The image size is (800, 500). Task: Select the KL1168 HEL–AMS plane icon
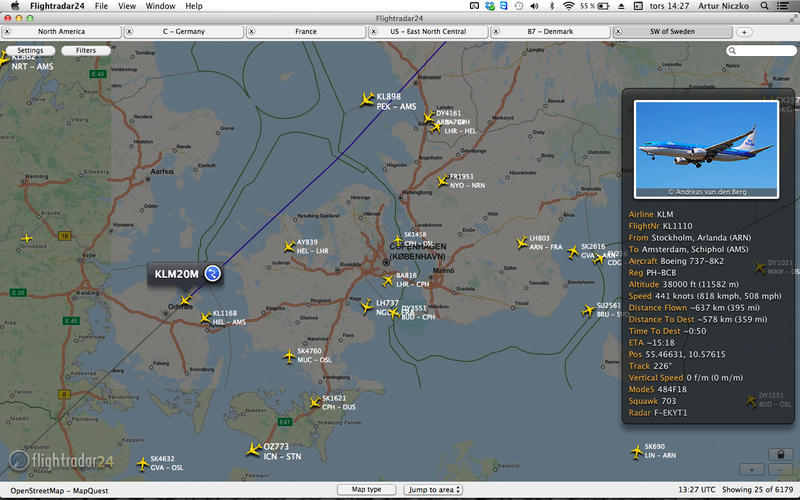tap(205, 318)
